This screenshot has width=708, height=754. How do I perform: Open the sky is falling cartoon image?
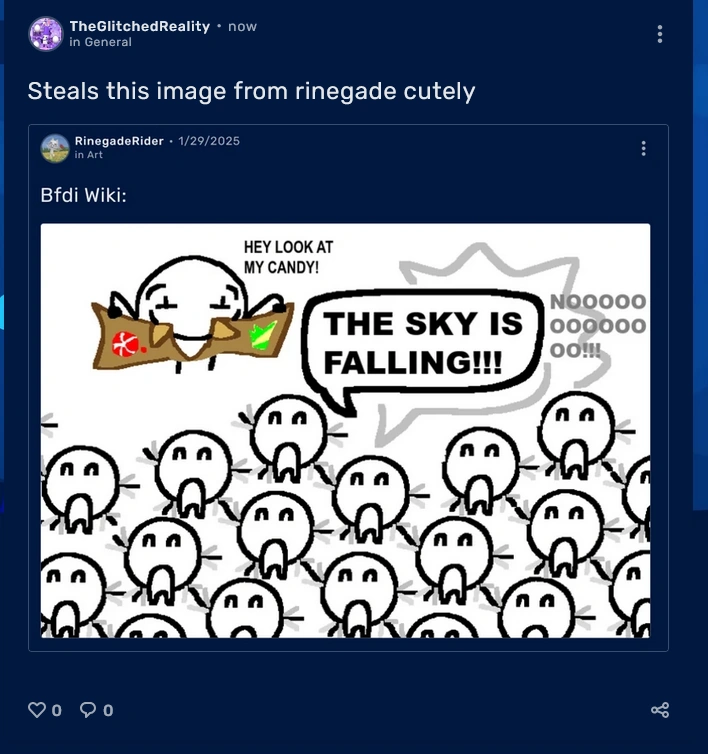tap(345, 431)
